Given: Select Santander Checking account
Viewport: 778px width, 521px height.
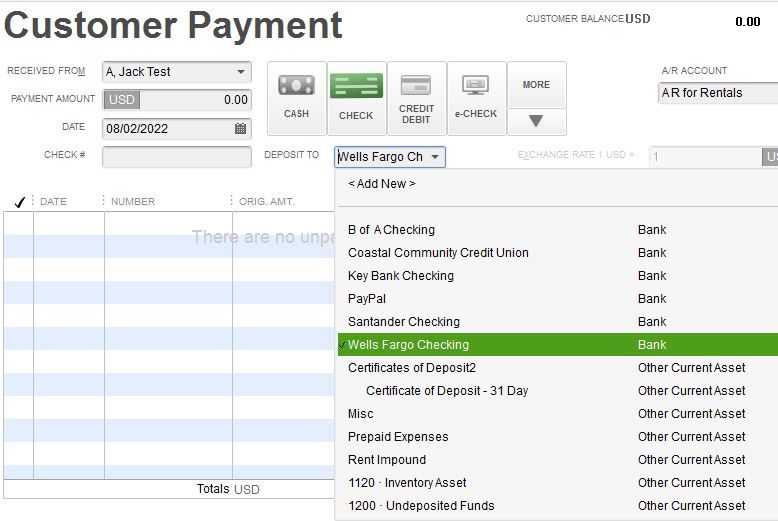Looking at the screenshot, I should [558, 322].
